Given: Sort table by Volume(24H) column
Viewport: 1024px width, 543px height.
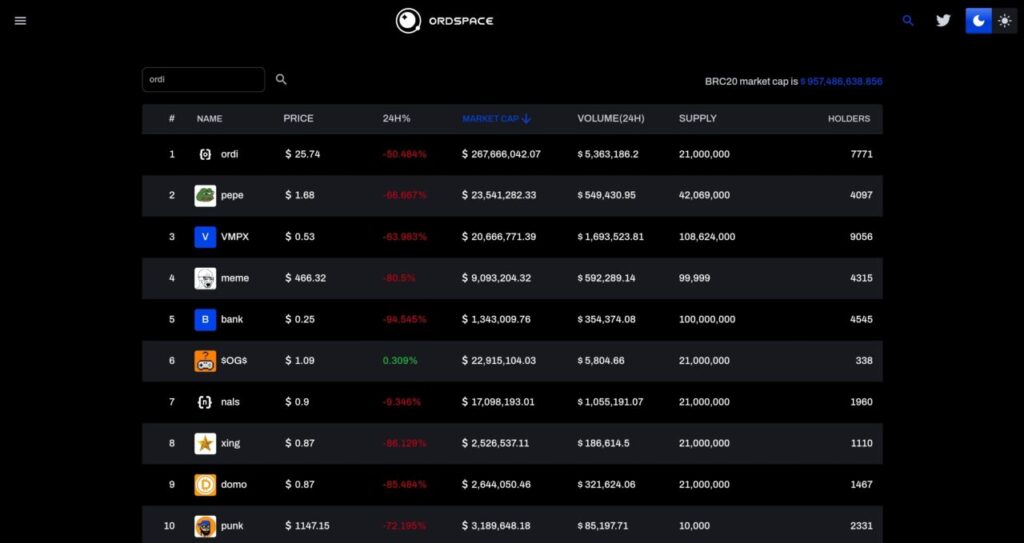Looking at the screenshot, I should [x=610, y=118].
